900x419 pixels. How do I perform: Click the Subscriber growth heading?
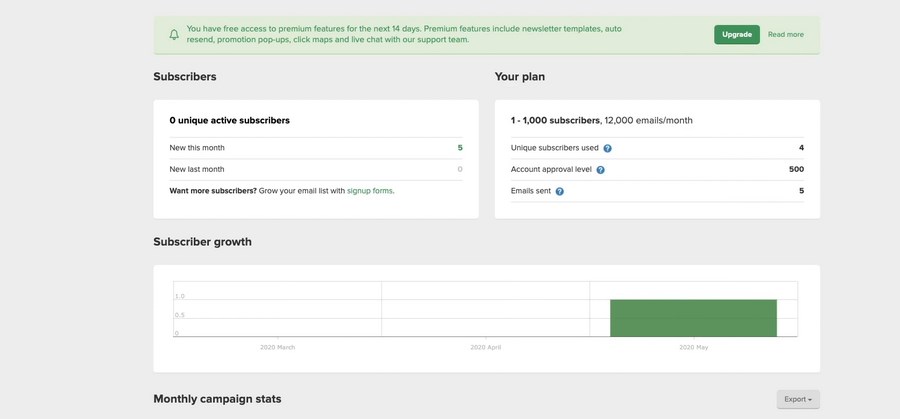pyautogui.click(x=202, y=241)
